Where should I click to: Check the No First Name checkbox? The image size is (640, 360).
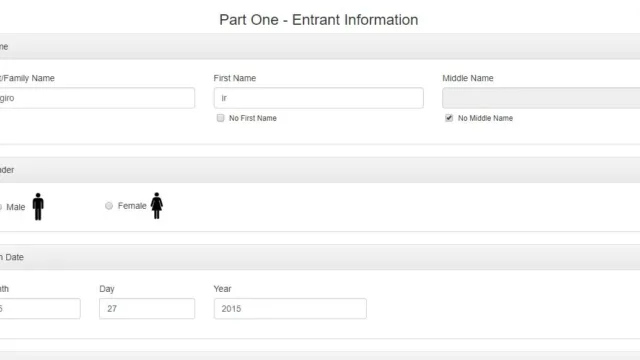pyautogui.click(x=220, y=118)
